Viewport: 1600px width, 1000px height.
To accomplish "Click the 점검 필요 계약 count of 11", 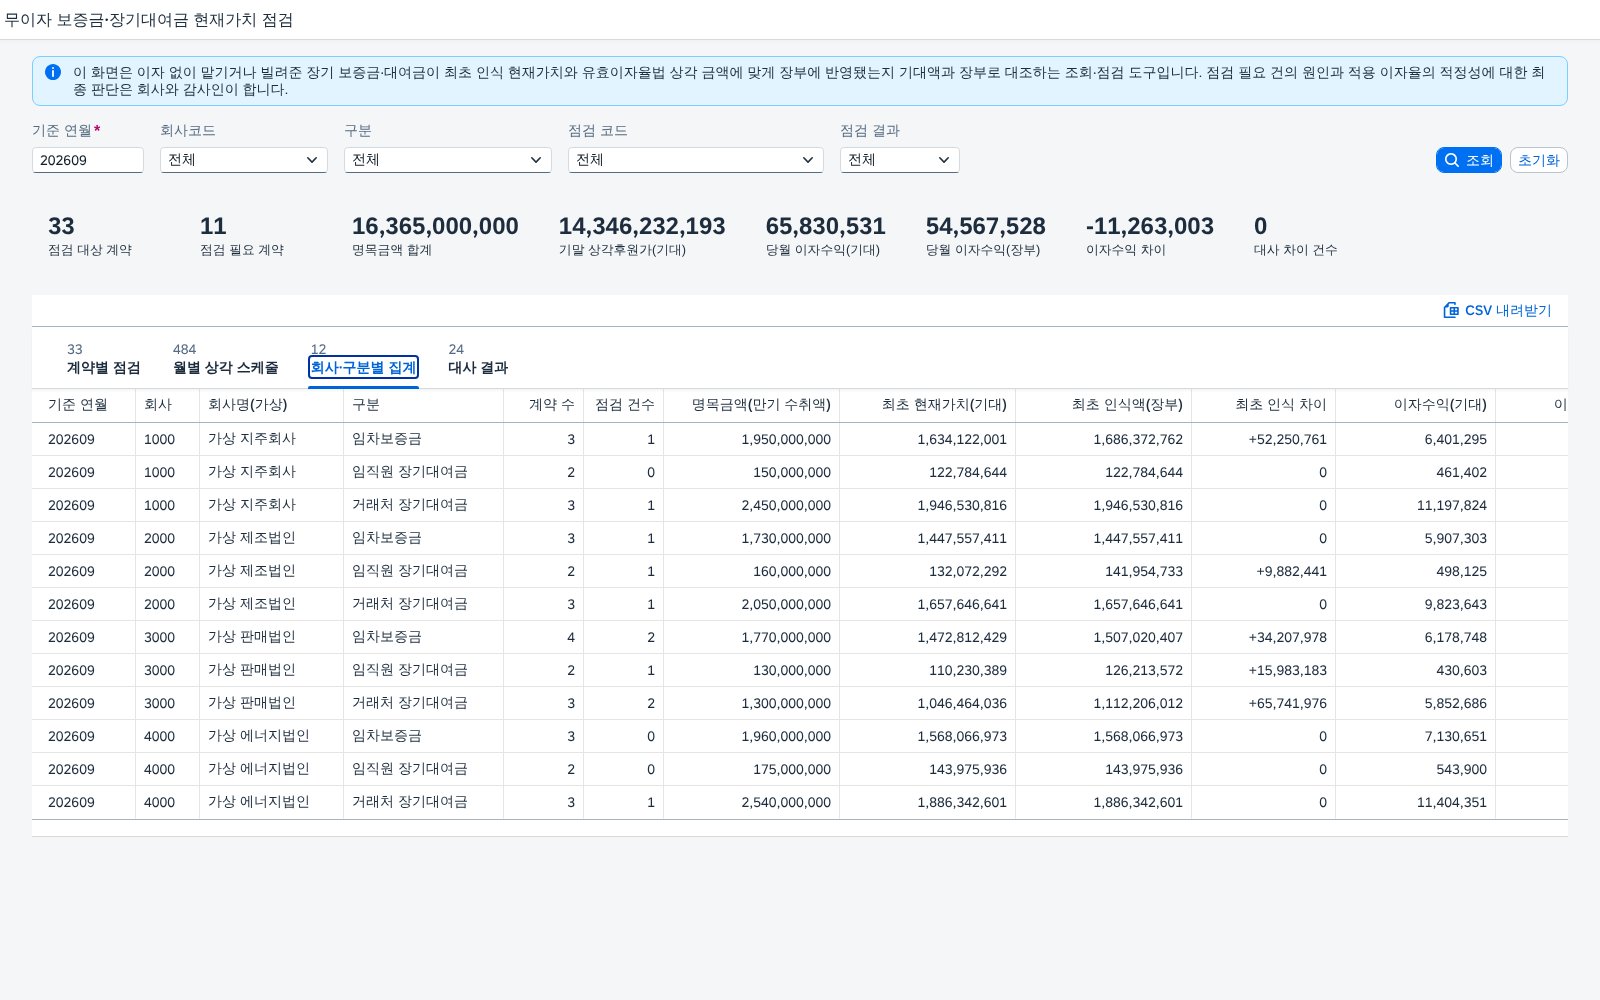I will tap(213, 226).
